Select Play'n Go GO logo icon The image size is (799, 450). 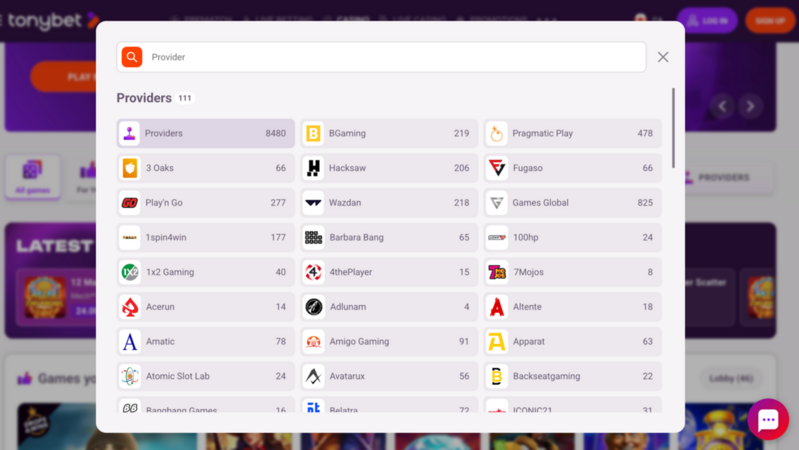coord(130,203)
